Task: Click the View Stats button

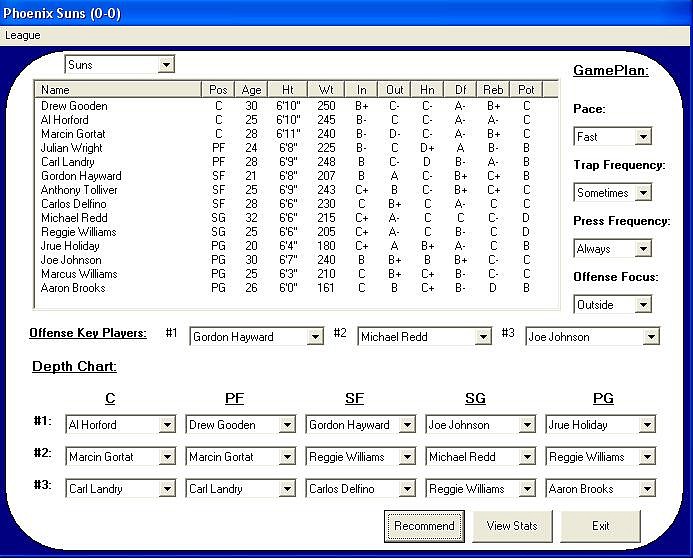Action: pyautogui.click(x=512, y=526)
